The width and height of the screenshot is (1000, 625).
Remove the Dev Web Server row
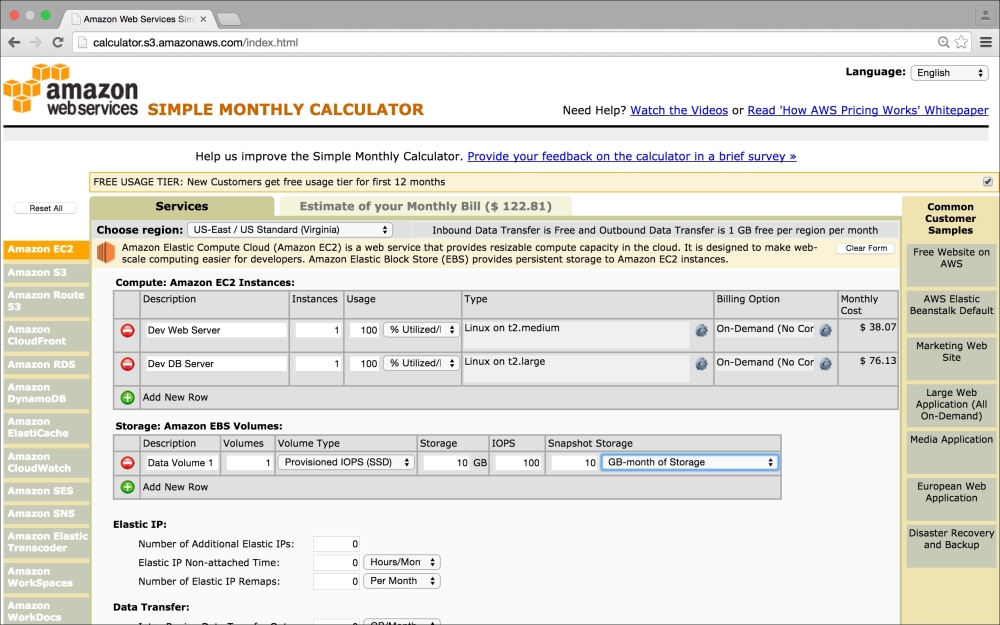pos(128,330)
